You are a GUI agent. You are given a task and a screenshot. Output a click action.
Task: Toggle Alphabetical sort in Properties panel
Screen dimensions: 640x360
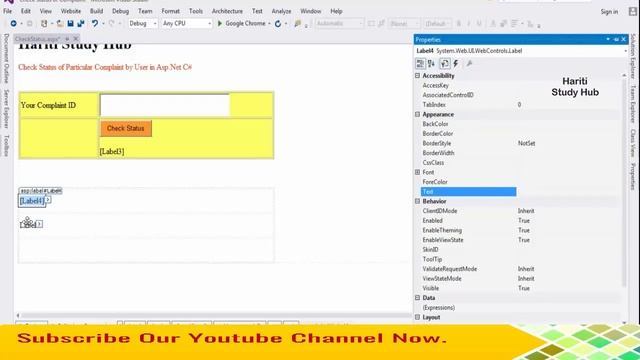tap(431, 64)
